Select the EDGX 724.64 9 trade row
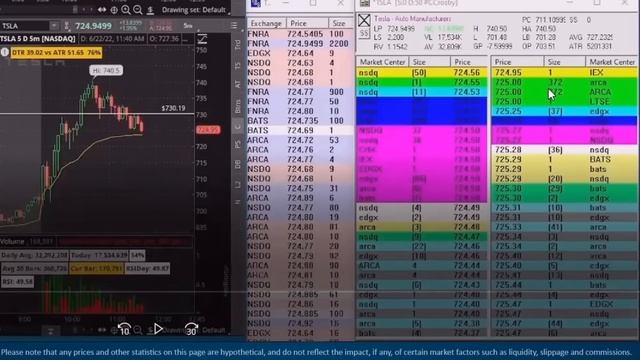Screen dimensions: 640x360 point(300,53)
